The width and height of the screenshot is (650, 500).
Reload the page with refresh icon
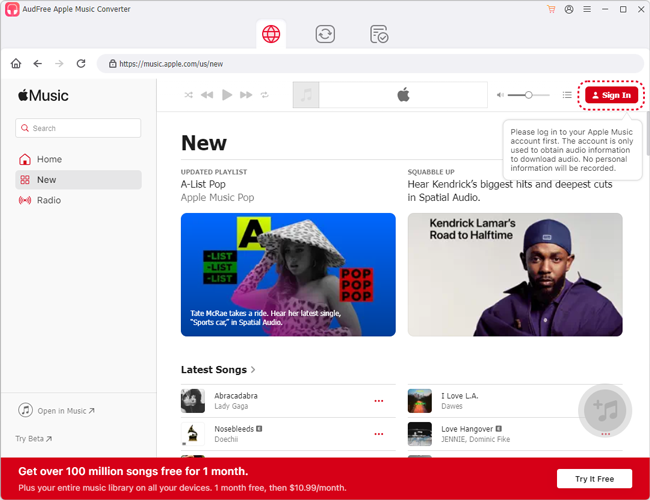(81, 63)
